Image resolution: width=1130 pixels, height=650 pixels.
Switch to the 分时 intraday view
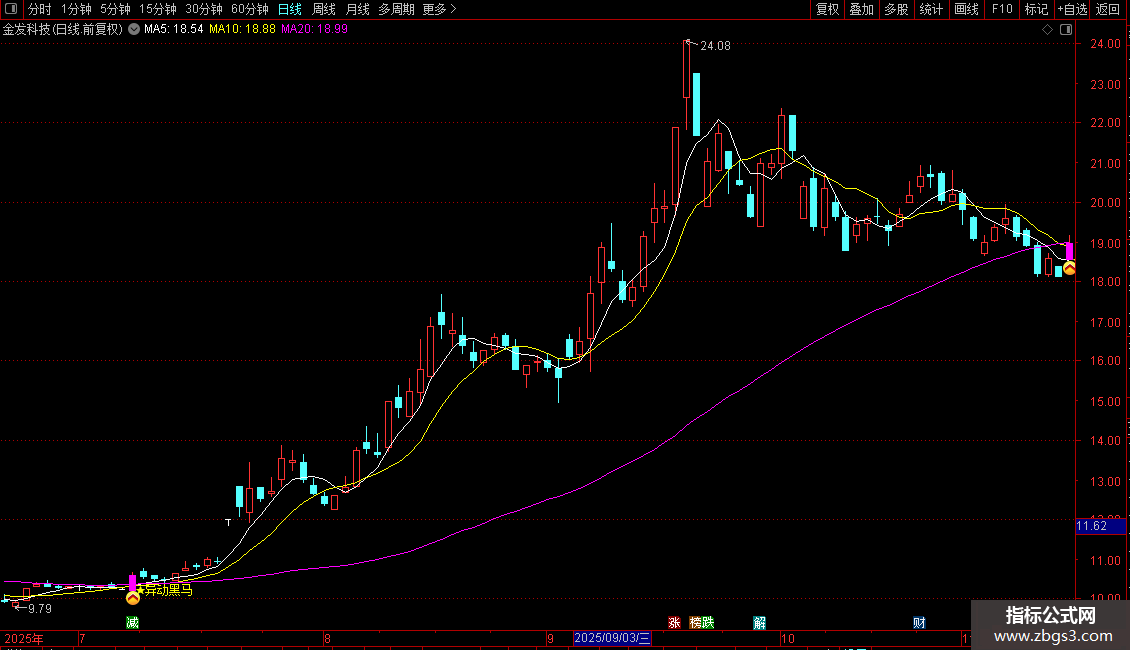tap(40, 9)
